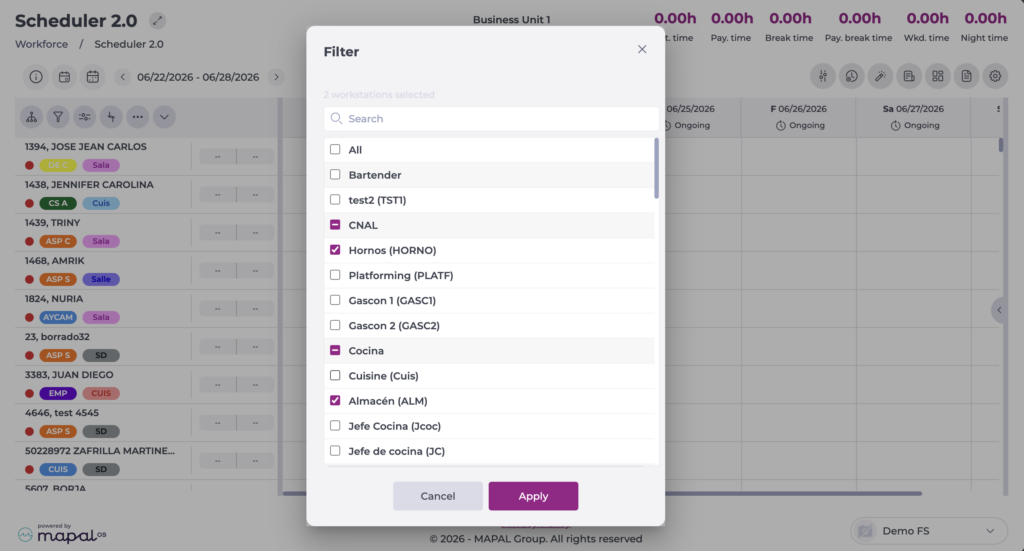This screenshot has width=1024, height=551.
Task: Click the clock history icon in the top toolbar
Action: [x=852, y=76]
